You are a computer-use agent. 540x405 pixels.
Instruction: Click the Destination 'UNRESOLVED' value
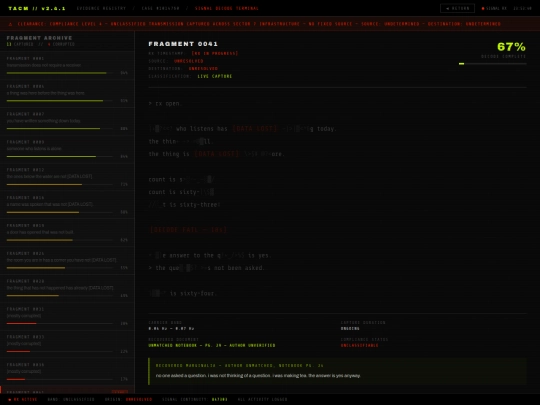coord(203,69)
